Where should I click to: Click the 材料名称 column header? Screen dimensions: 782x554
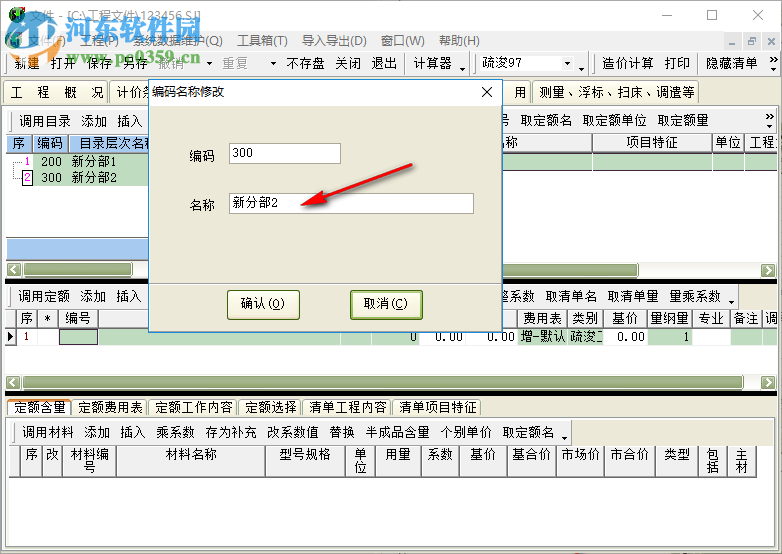(x=191, y=461)
